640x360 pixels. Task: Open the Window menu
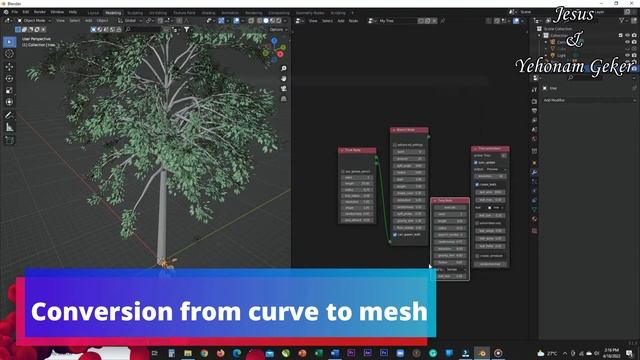pyautogui.click(x=57, y=12)
